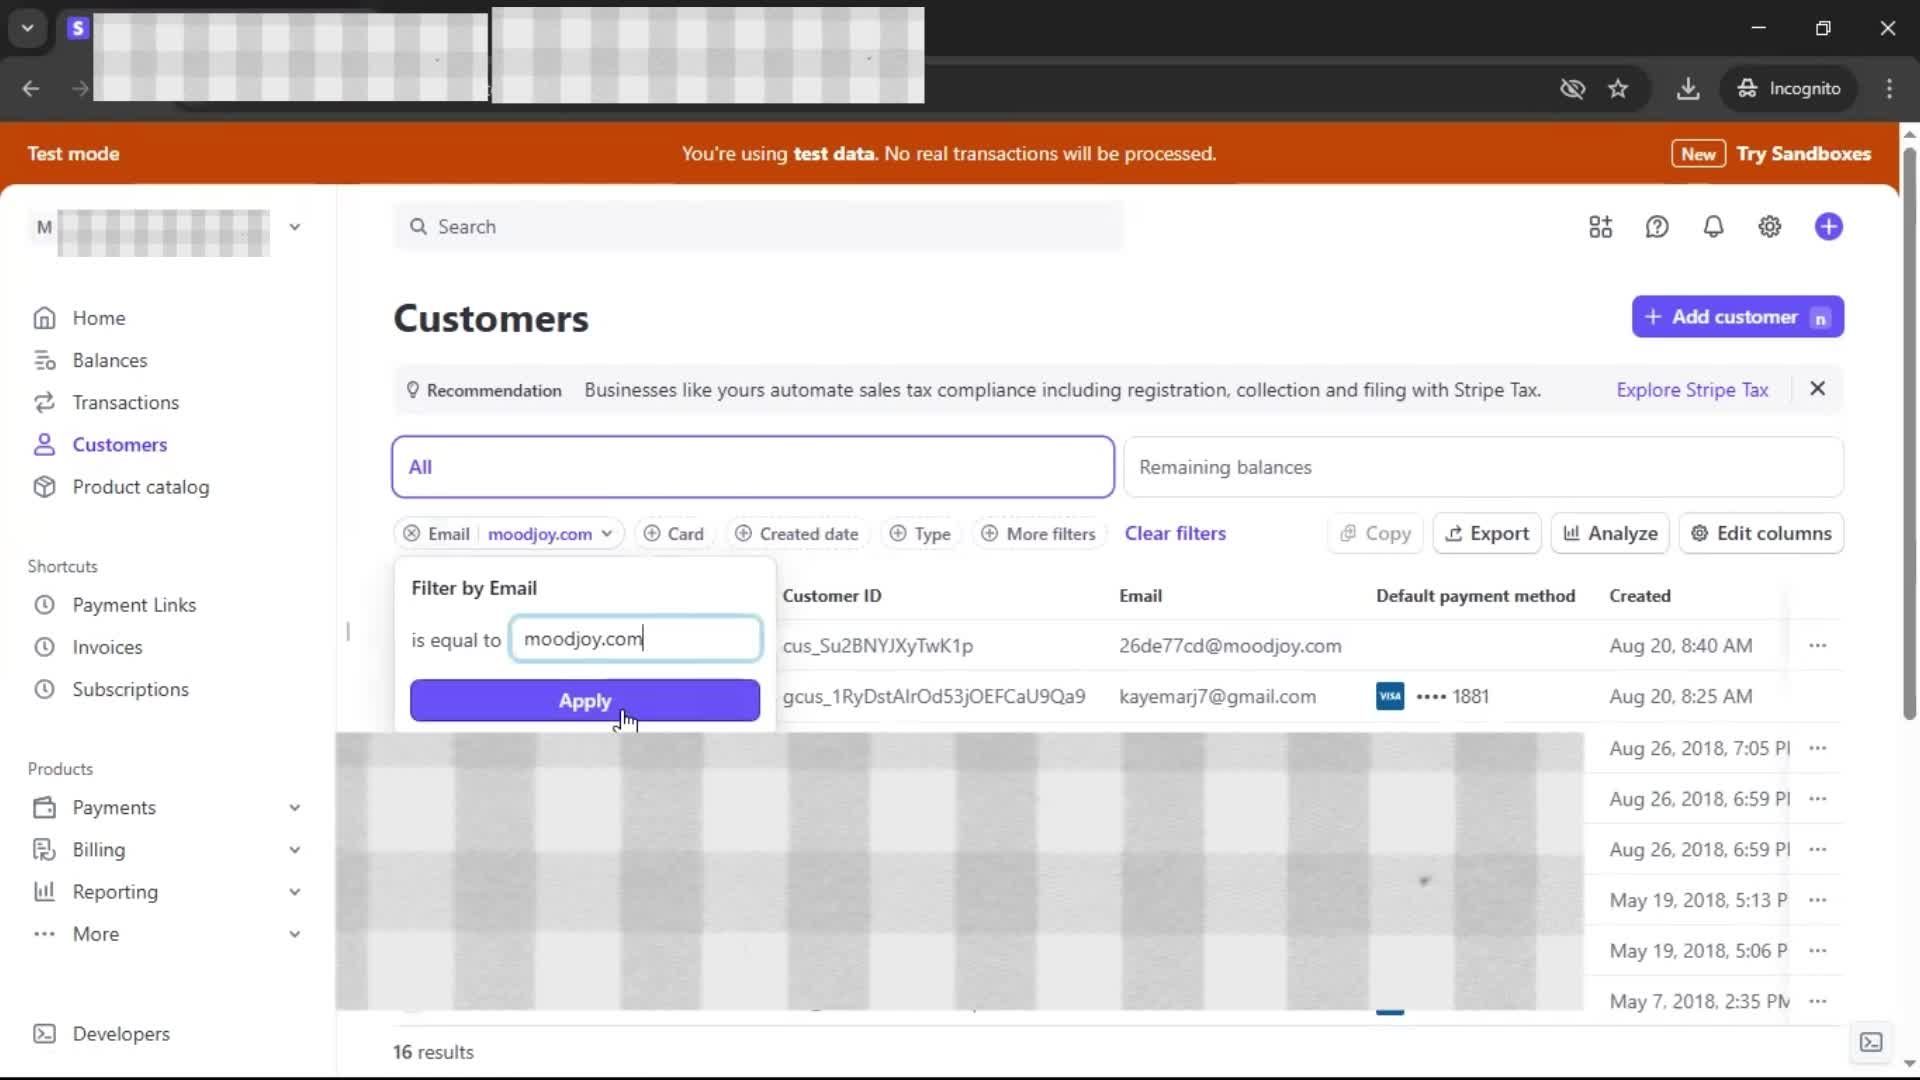Screen dimensions: 1920x1080
Task: Open the notifications bell icon
Action: pos(1713,227)
